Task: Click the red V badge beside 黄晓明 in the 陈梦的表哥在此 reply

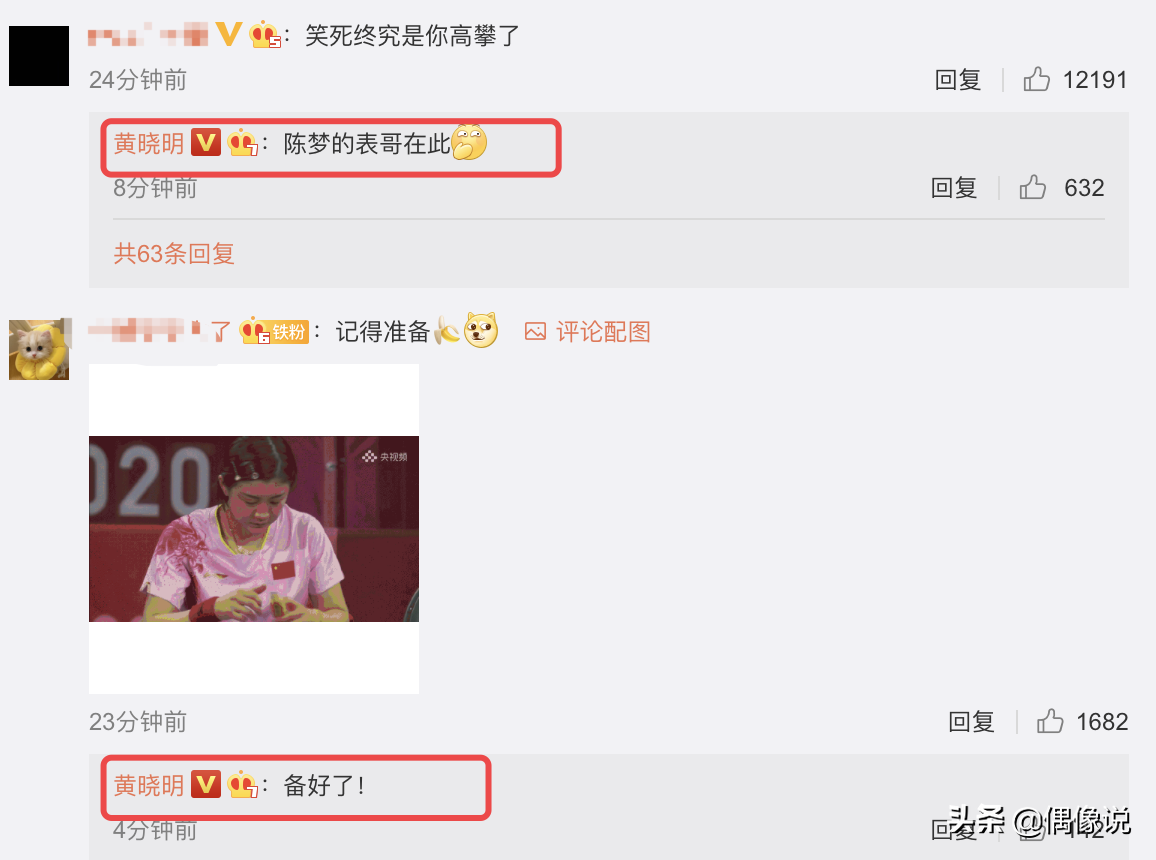Action: (206, 142)
